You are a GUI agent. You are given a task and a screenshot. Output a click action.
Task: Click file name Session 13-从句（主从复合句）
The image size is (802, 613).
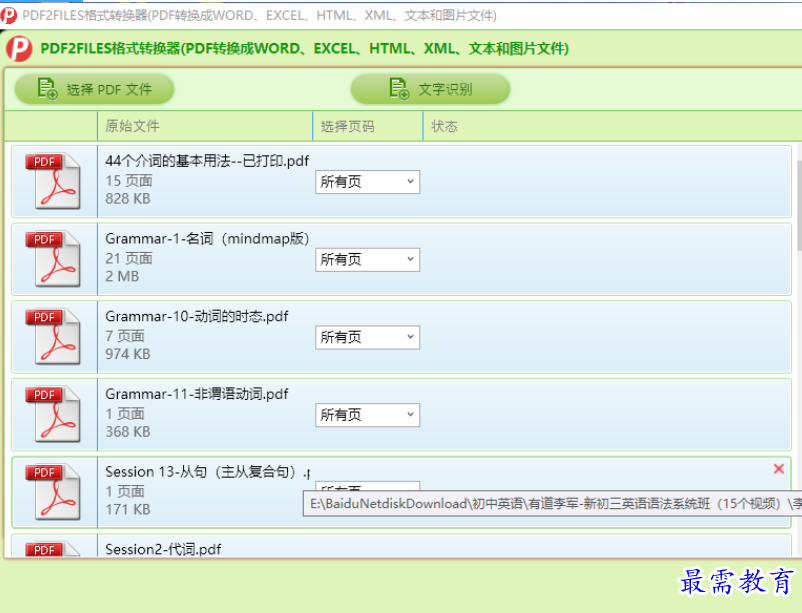tap(207, 472)
